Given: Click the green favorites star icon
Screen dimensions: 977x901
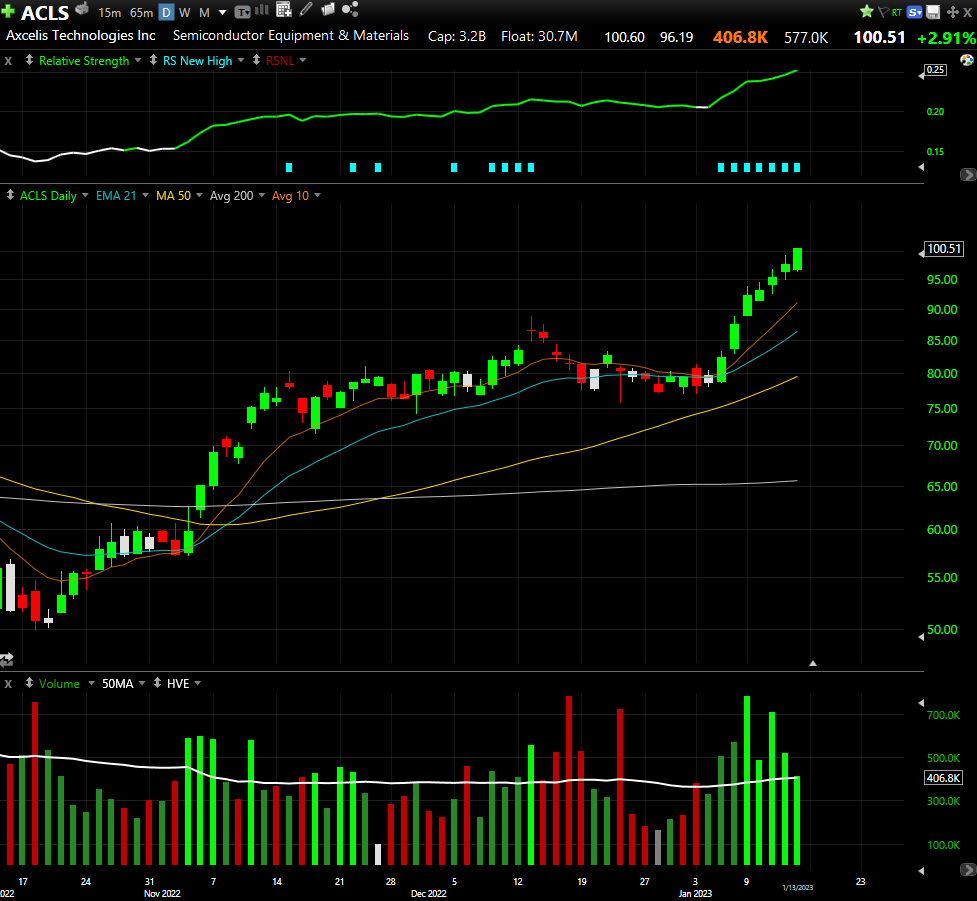Looking at the screenshot, I should click(x=866, y=11).
